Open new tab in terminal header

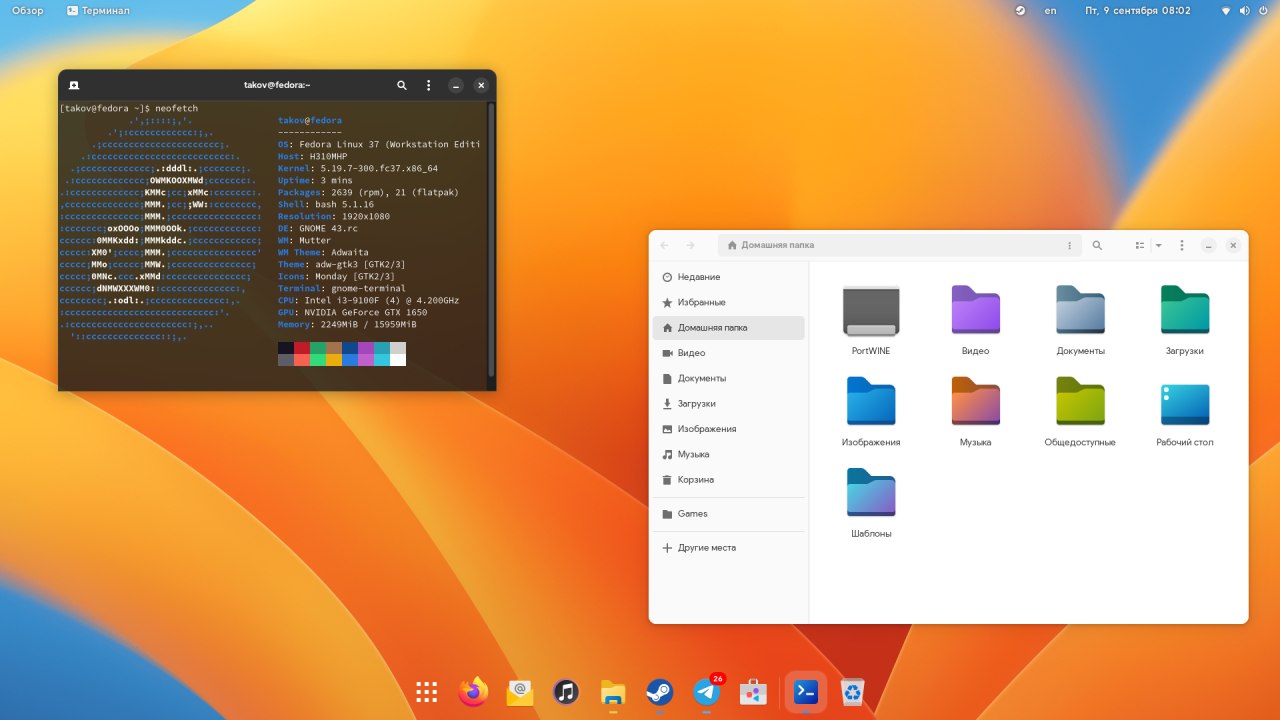tap(74, 86)
